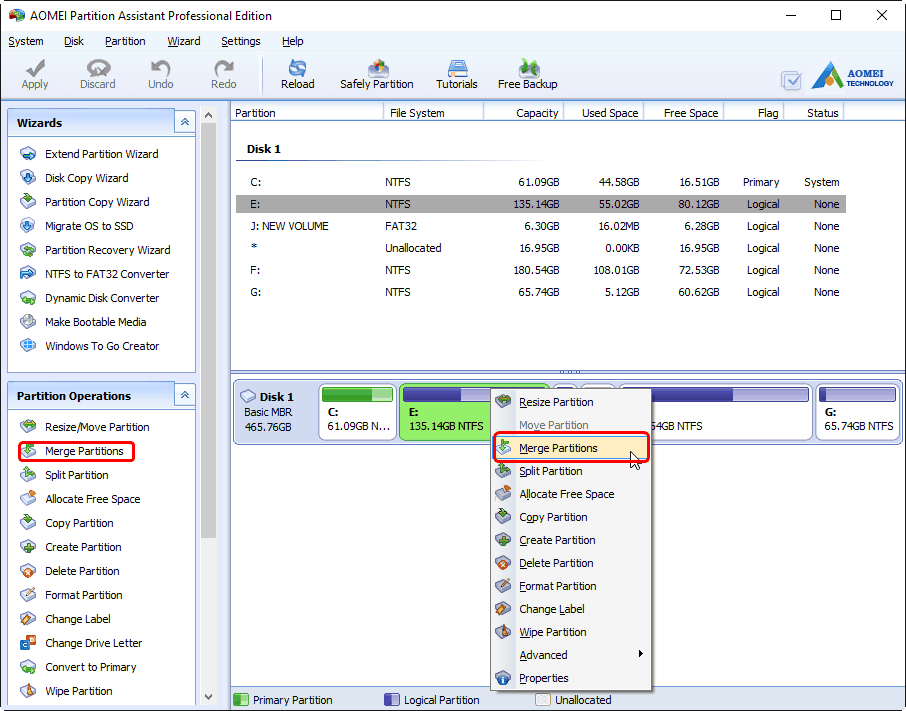Image resolution: width=906 pixels, height=711 pixels.
Task: Open the System menu
Action: pos(26,42)
